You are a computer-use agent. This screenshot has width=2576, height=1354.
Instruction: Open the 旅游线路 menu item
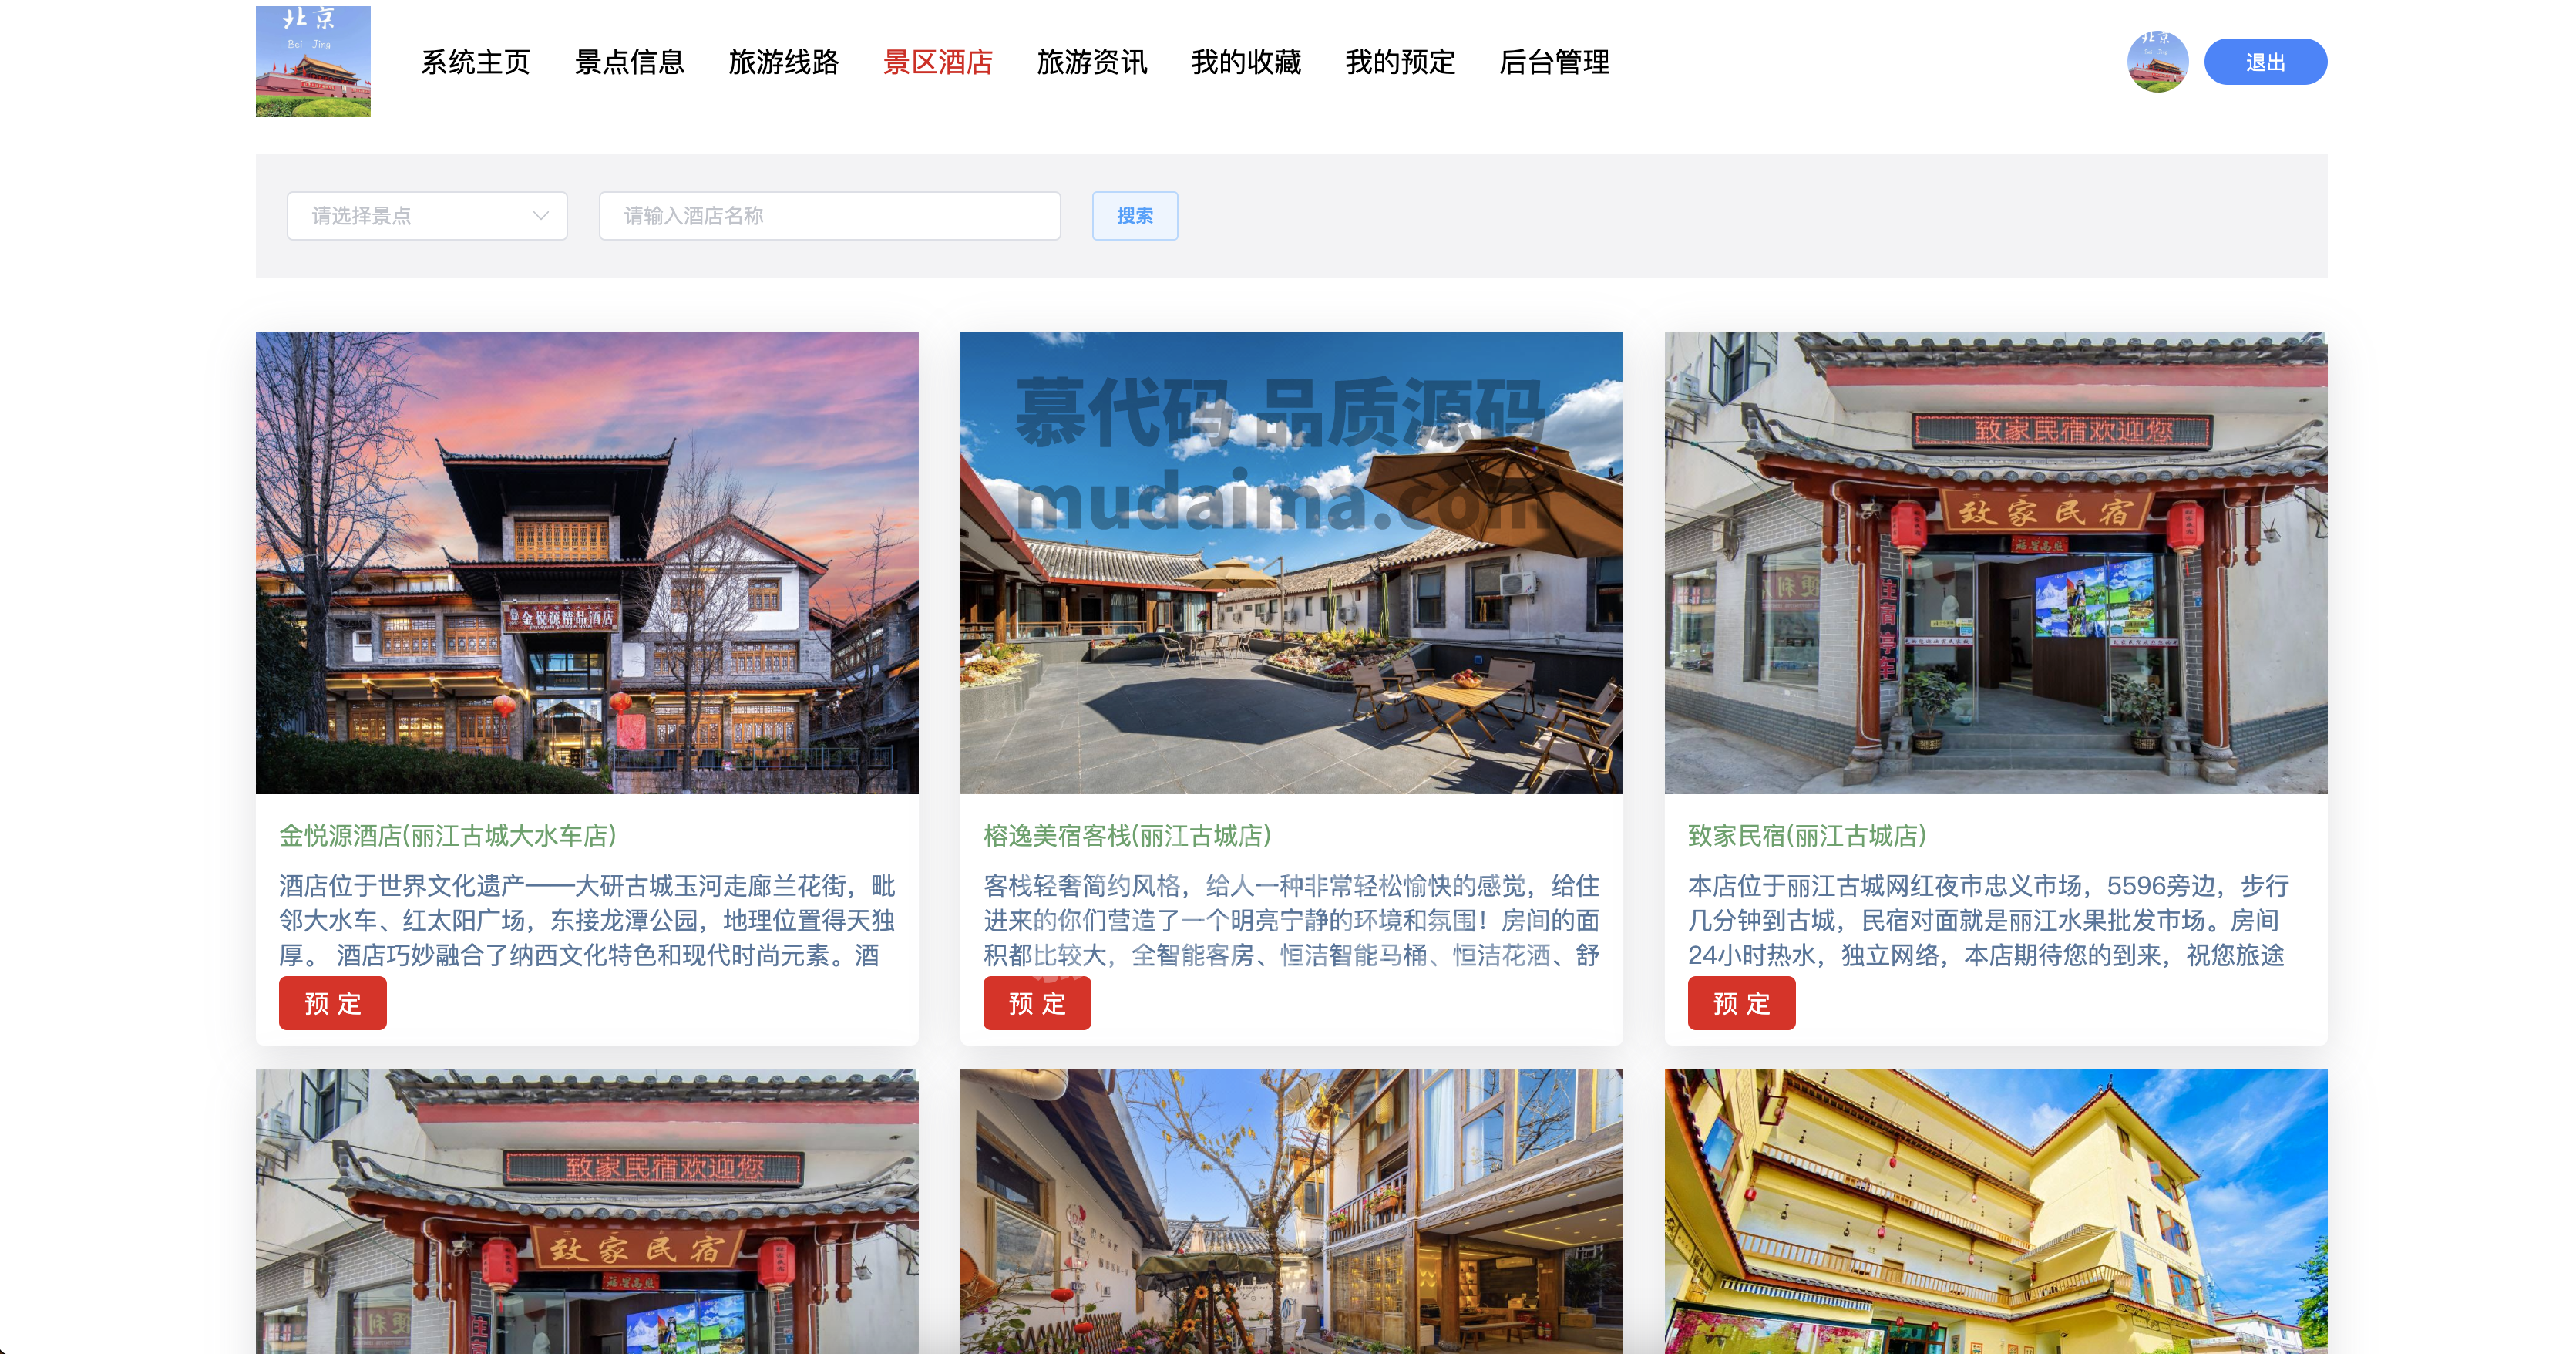783,62
